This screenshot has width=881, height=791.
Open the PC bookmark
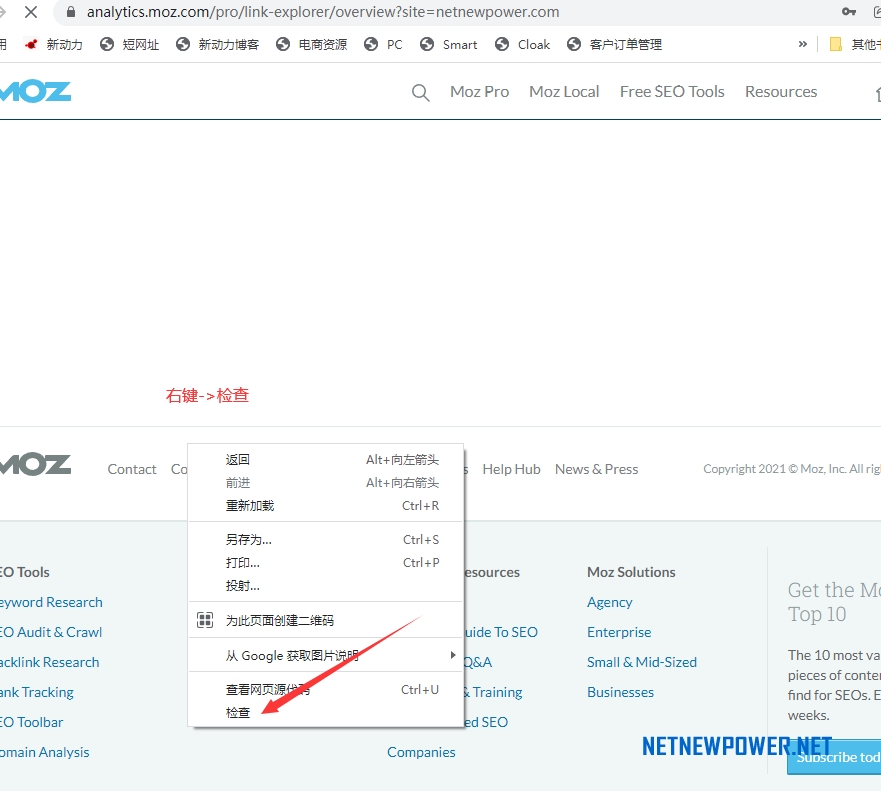[383, 44]
